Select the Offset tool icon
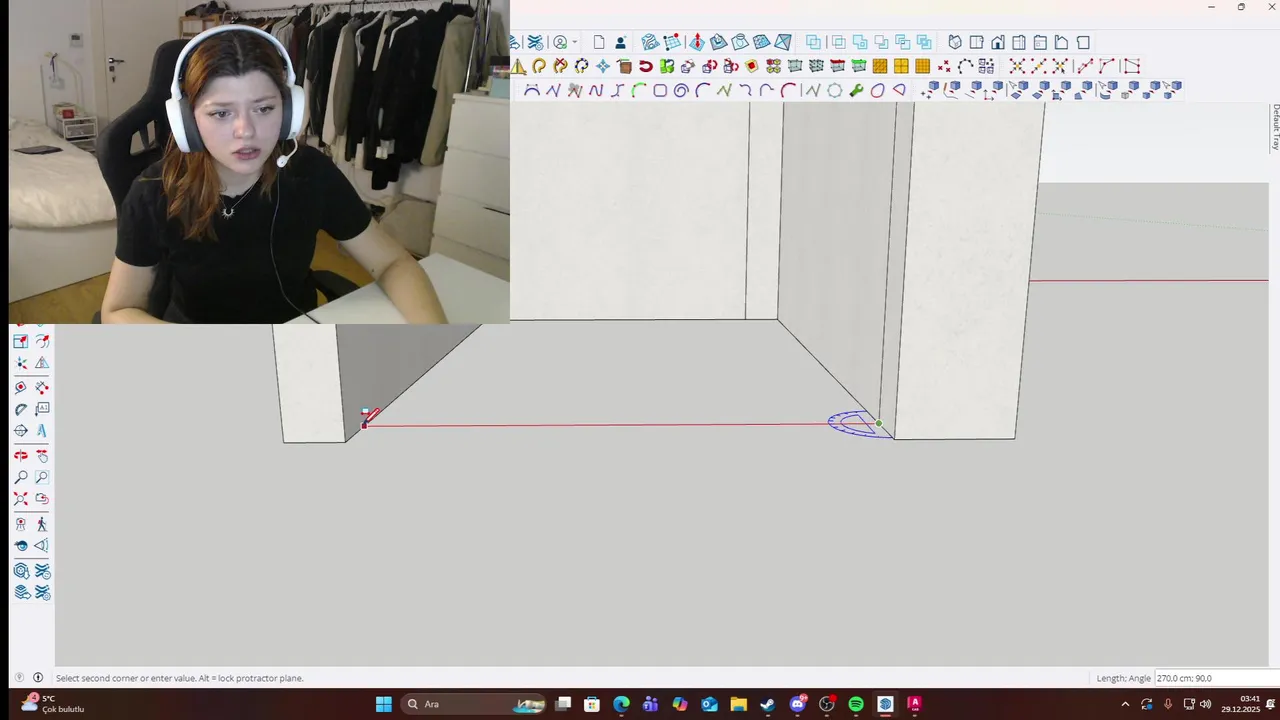This screenshot has width=1280, height=720. click(42, 340)
